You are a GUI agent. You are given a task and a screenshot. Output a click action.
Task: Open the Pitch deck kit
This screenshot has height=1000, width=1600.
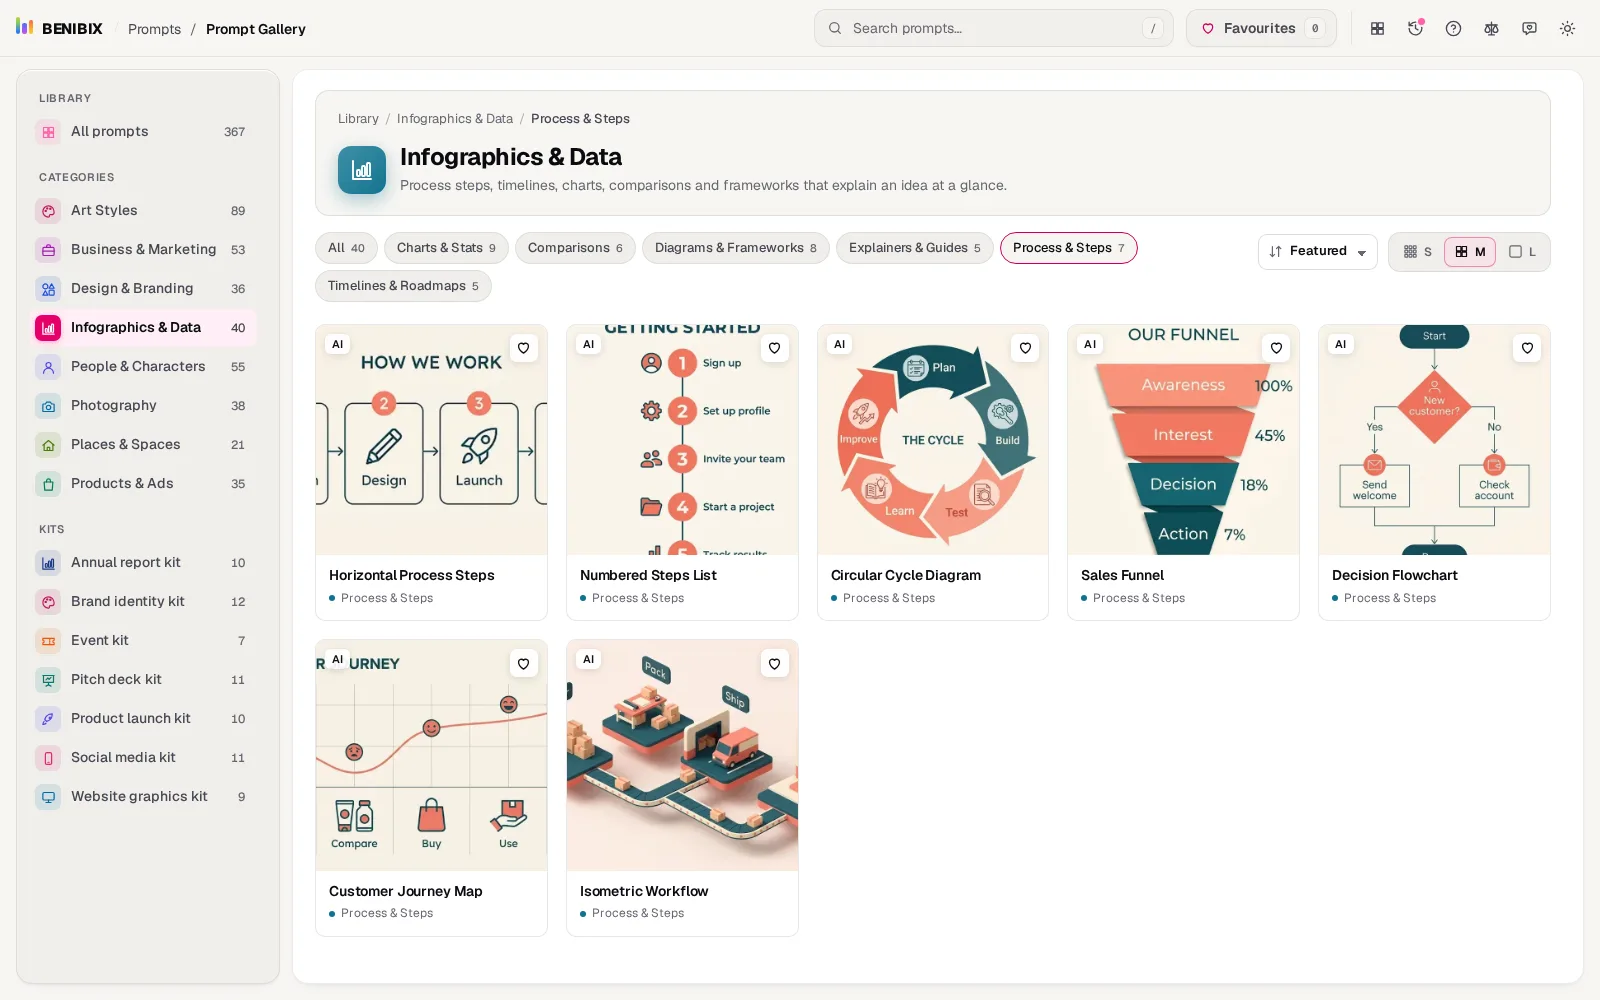tap(144, 680)
